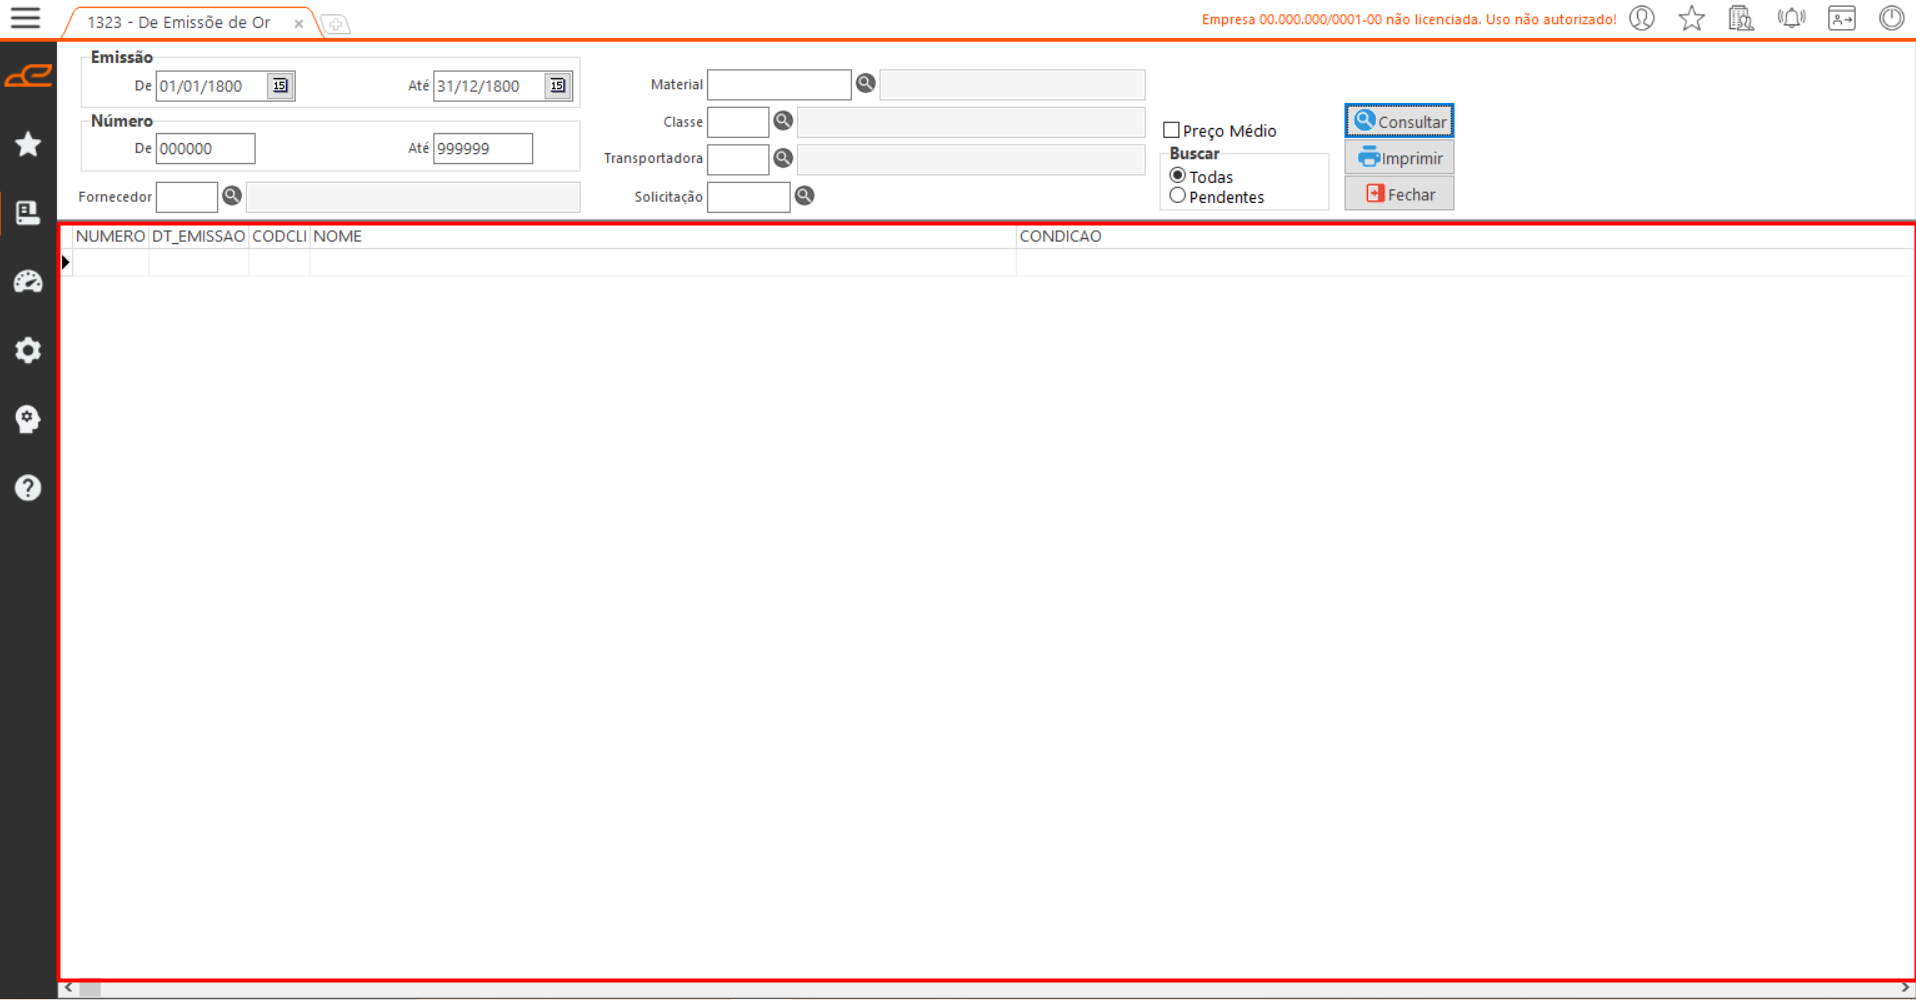Open favorites star in left sidebar

point(28,145)
